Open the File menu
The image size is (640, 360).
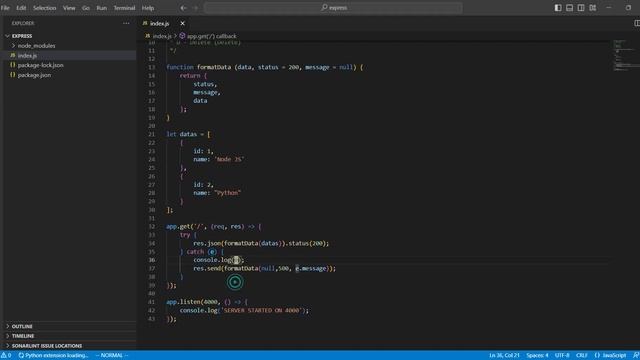[5, 8]
